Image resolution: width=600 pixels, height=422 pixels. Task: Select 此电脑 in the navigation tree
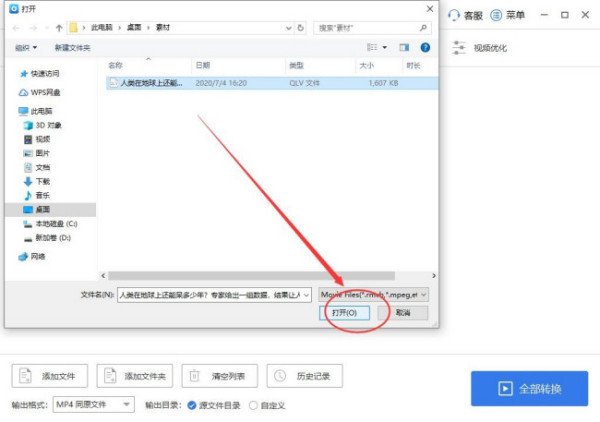click(x=35, y=111)
